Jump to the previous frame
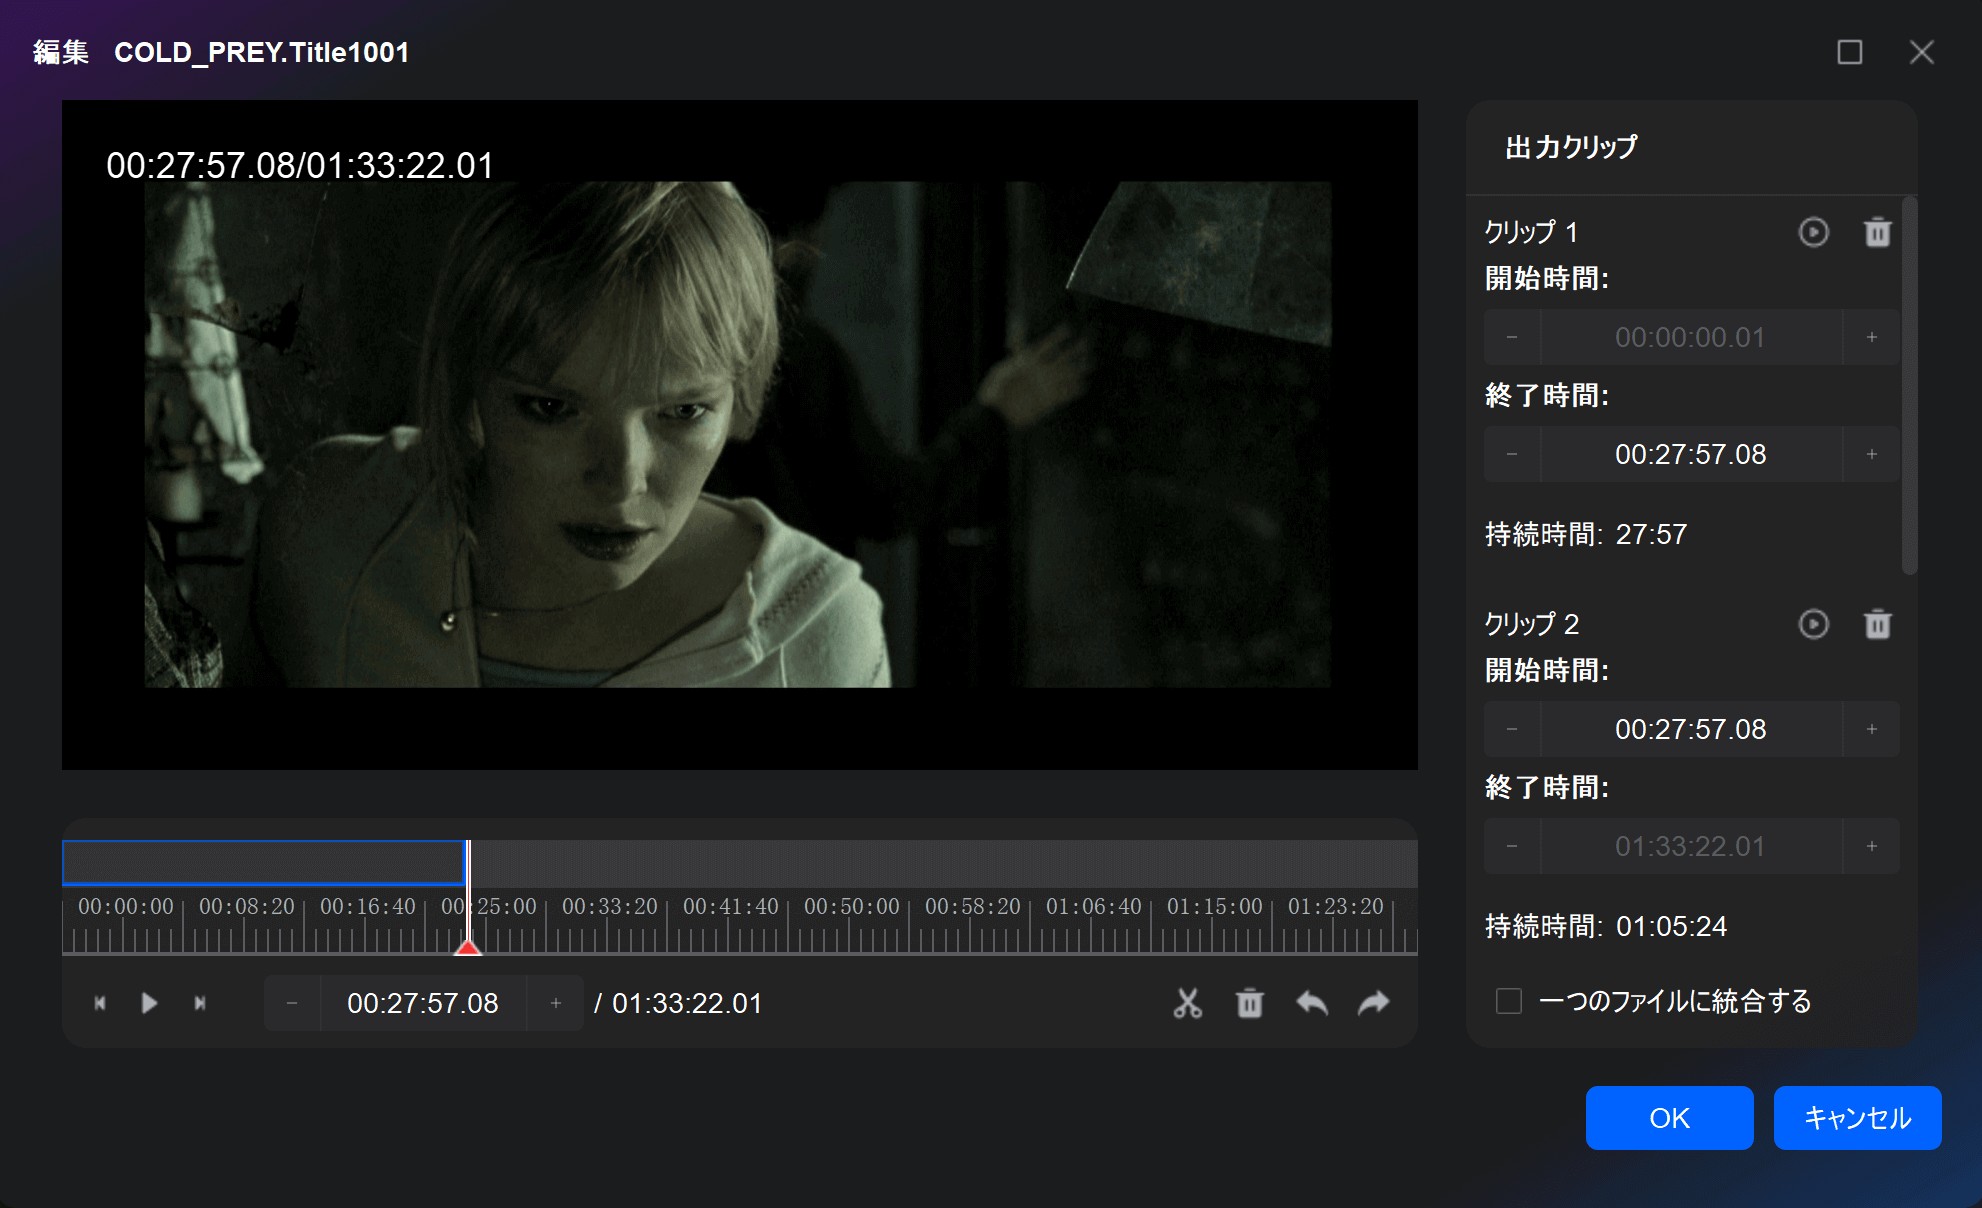This screenshot has width=1982, height=1208. (100, 1003)
